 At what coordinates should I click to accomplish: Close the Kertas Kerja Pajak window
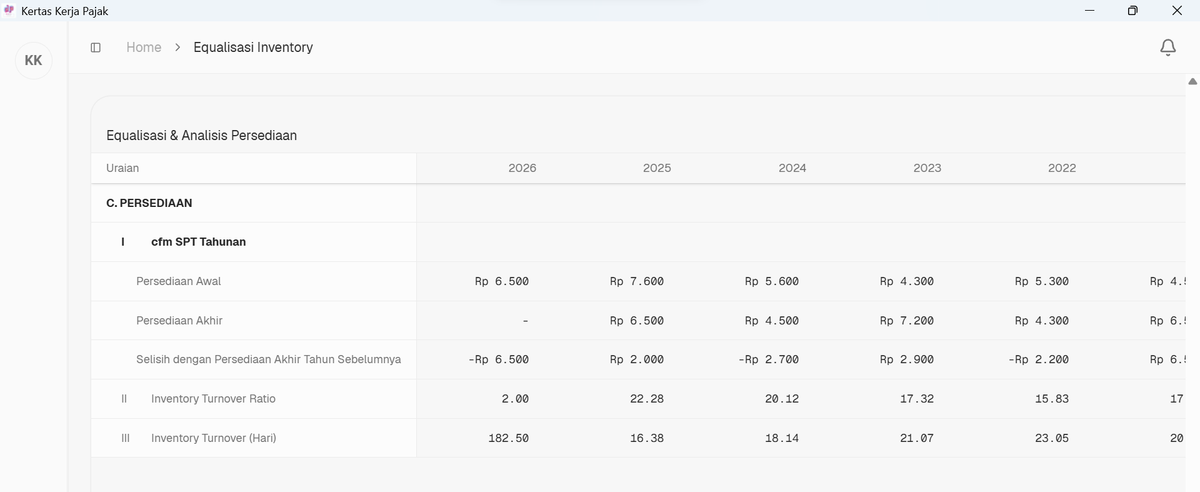[1176, 11]
